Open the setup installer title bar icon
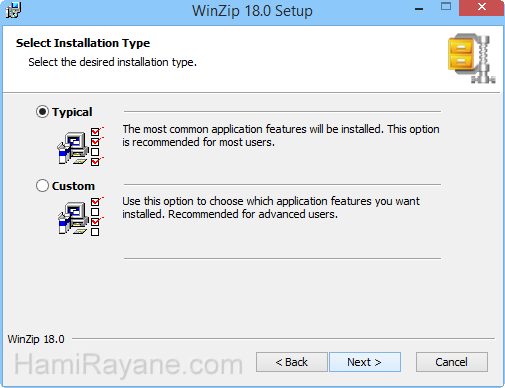505x388 pixels. (13, 10)
